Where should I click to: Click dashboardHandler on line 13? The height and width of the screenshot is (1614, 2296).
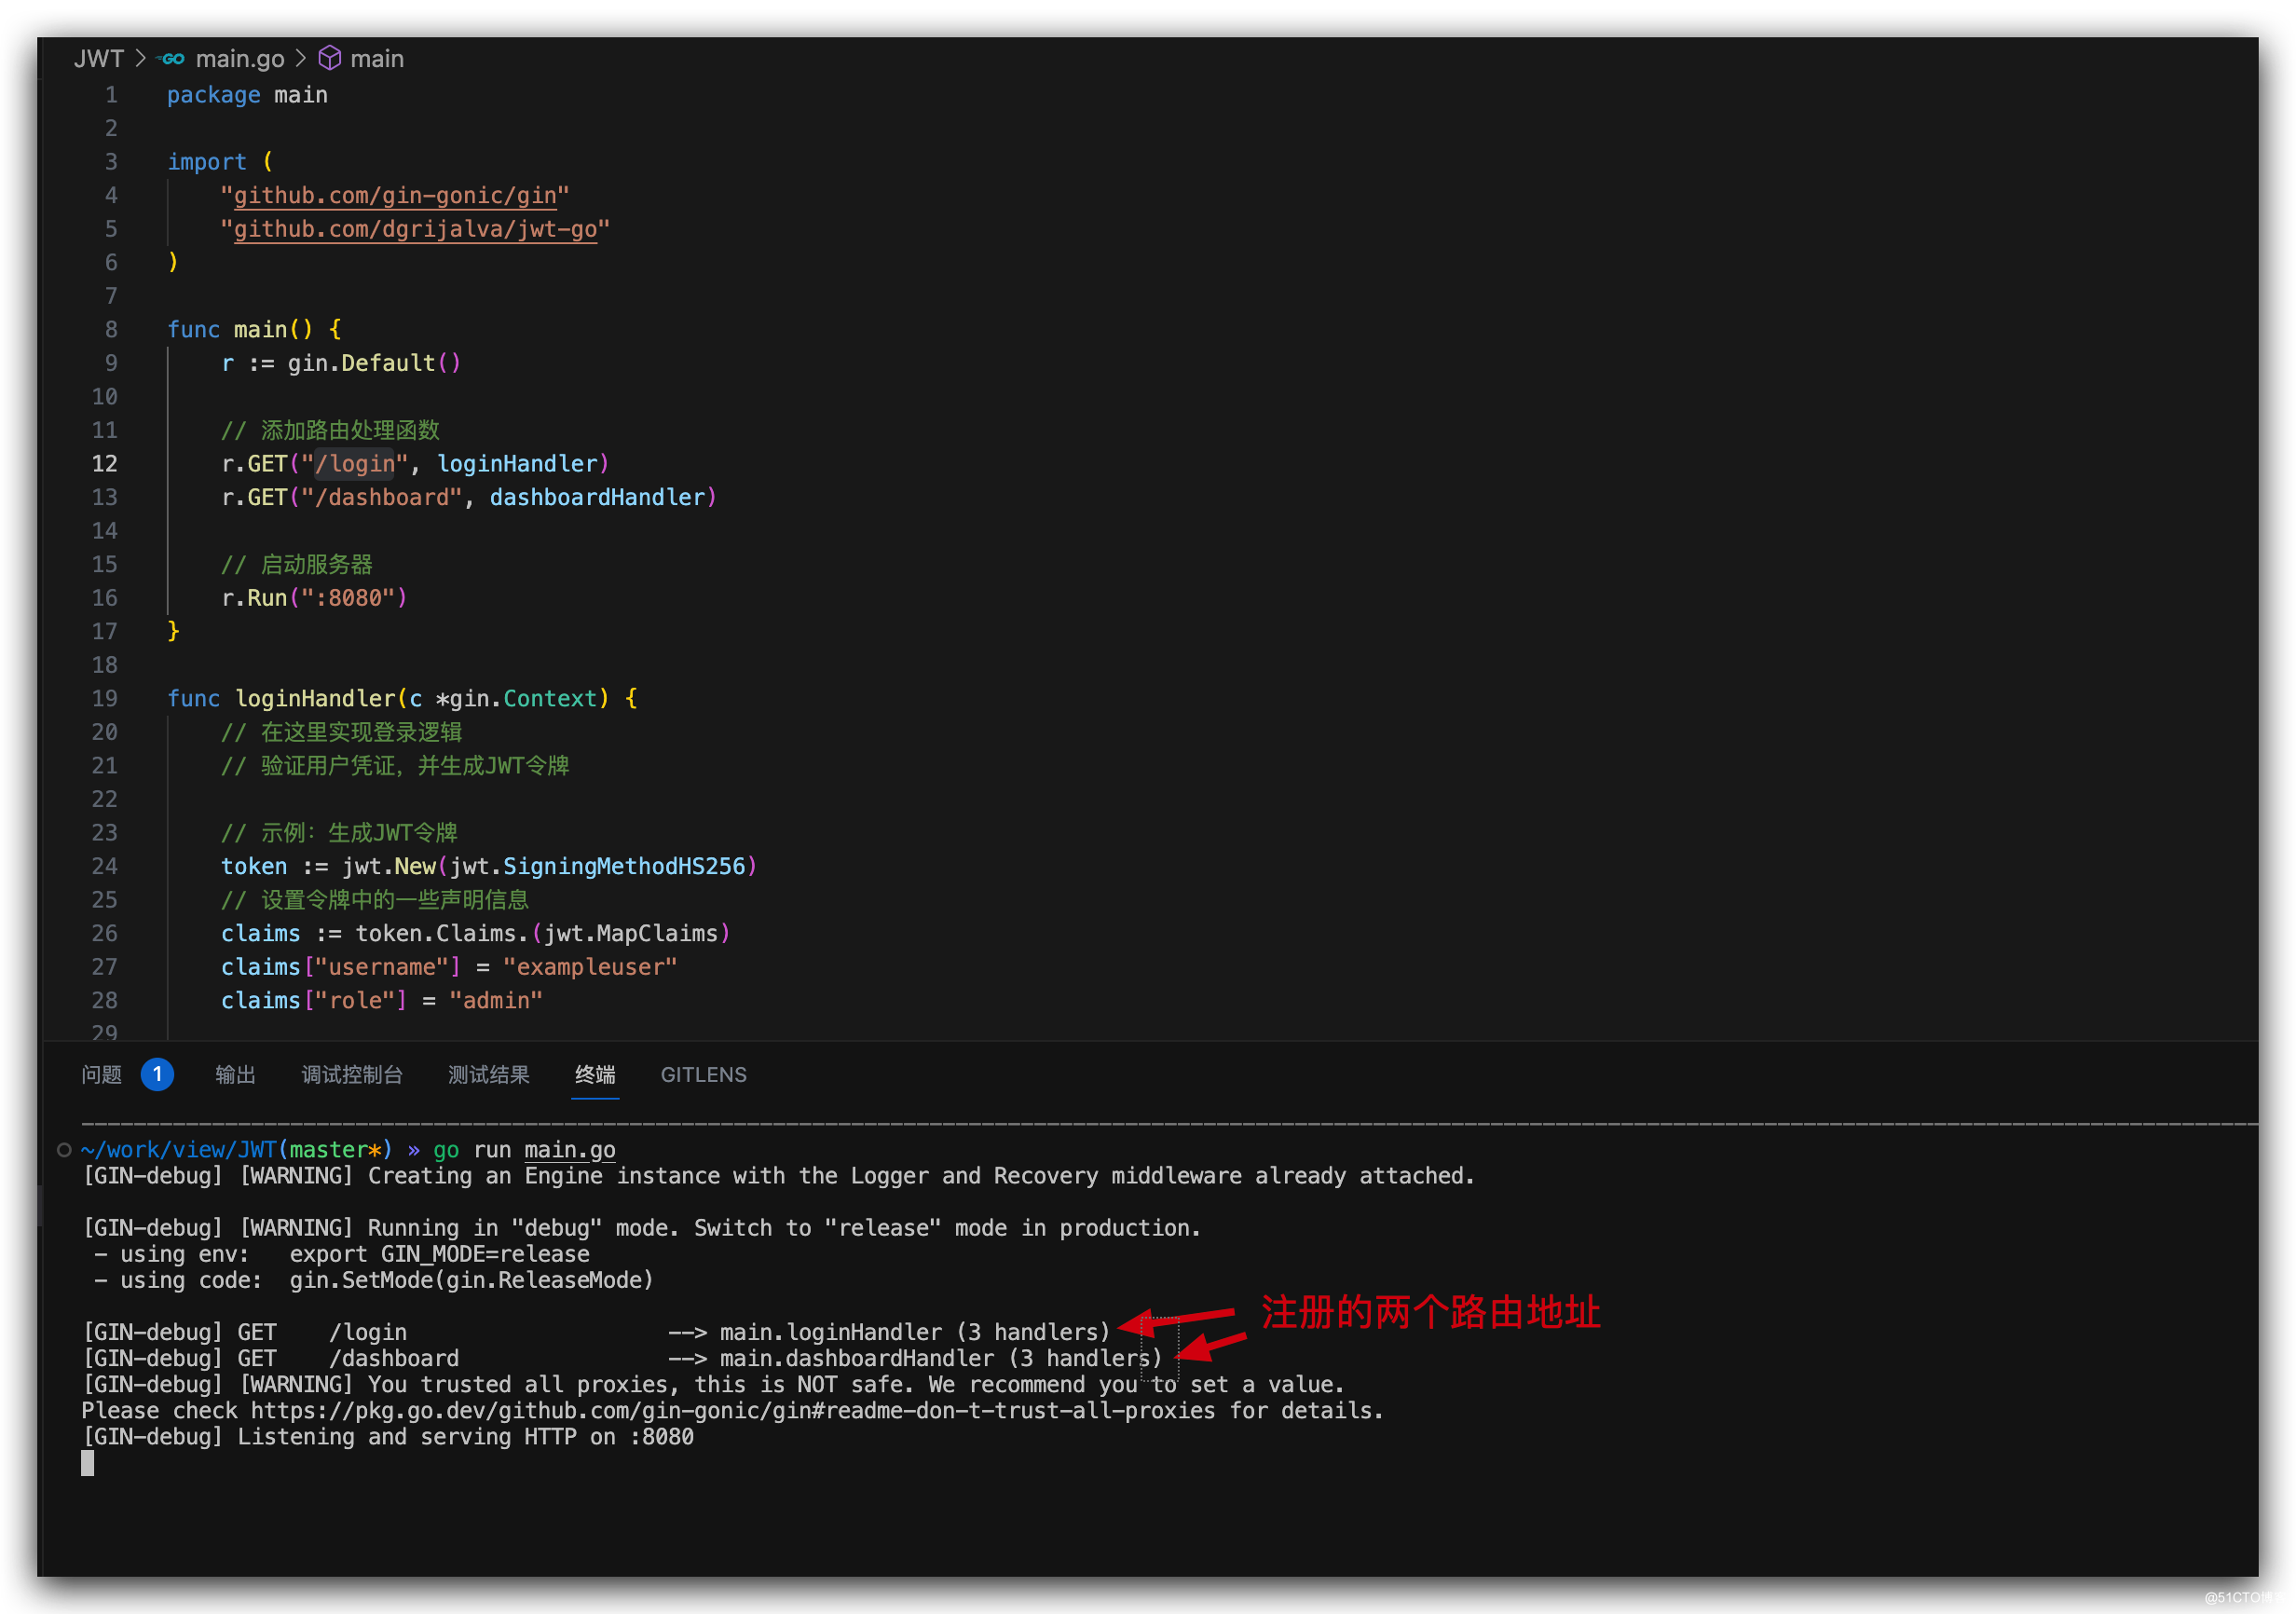click(597, 498)
